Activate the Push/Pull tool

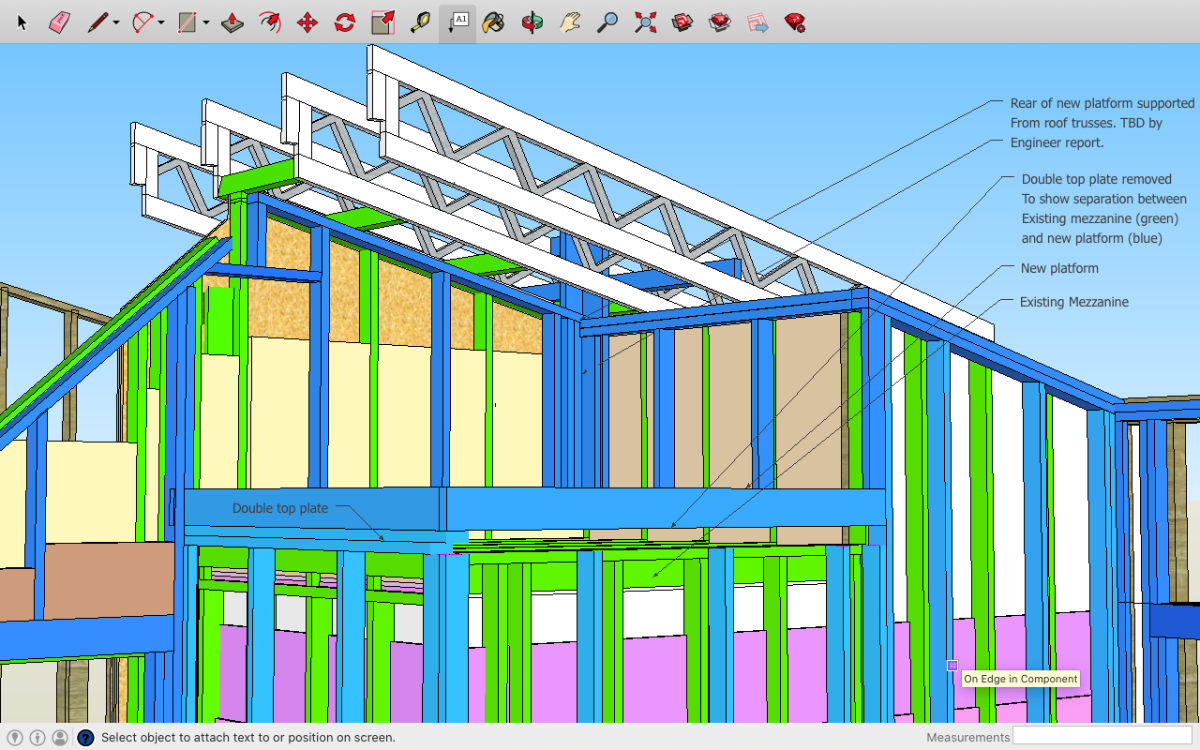(232, 22)
